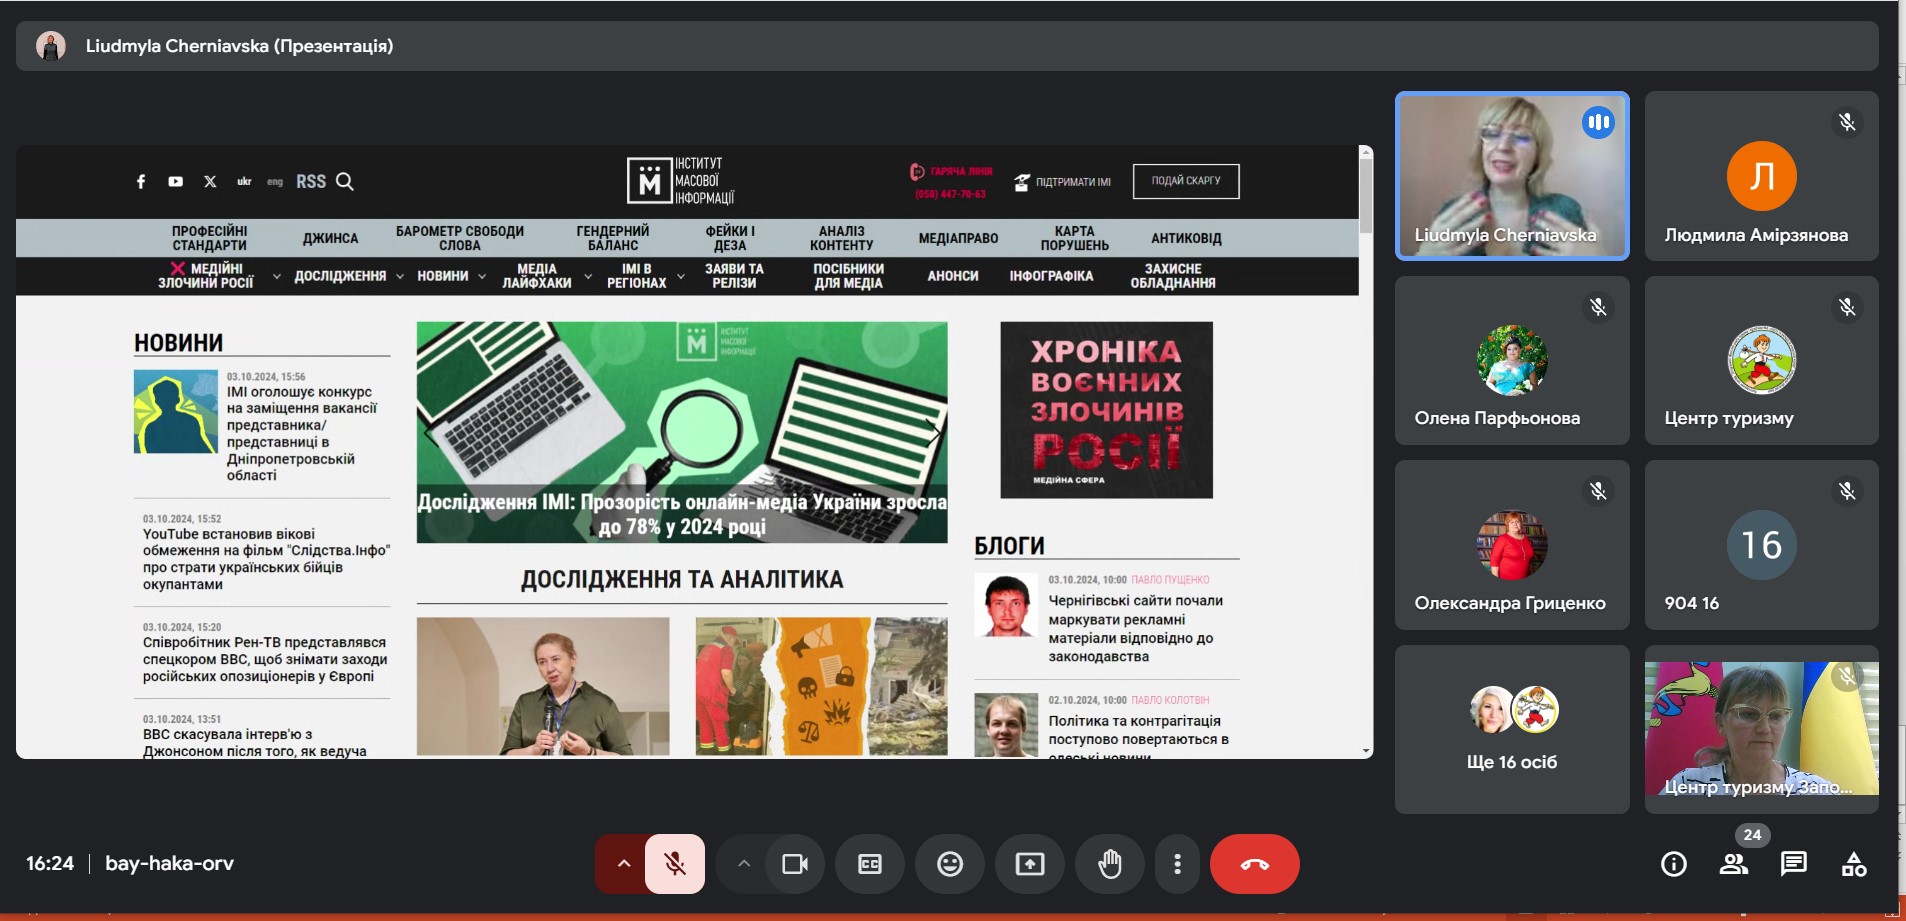The width and height of the screenshot is (1906, 921).
Task: Click the red leave call button
Action: tap(1254, 864)
